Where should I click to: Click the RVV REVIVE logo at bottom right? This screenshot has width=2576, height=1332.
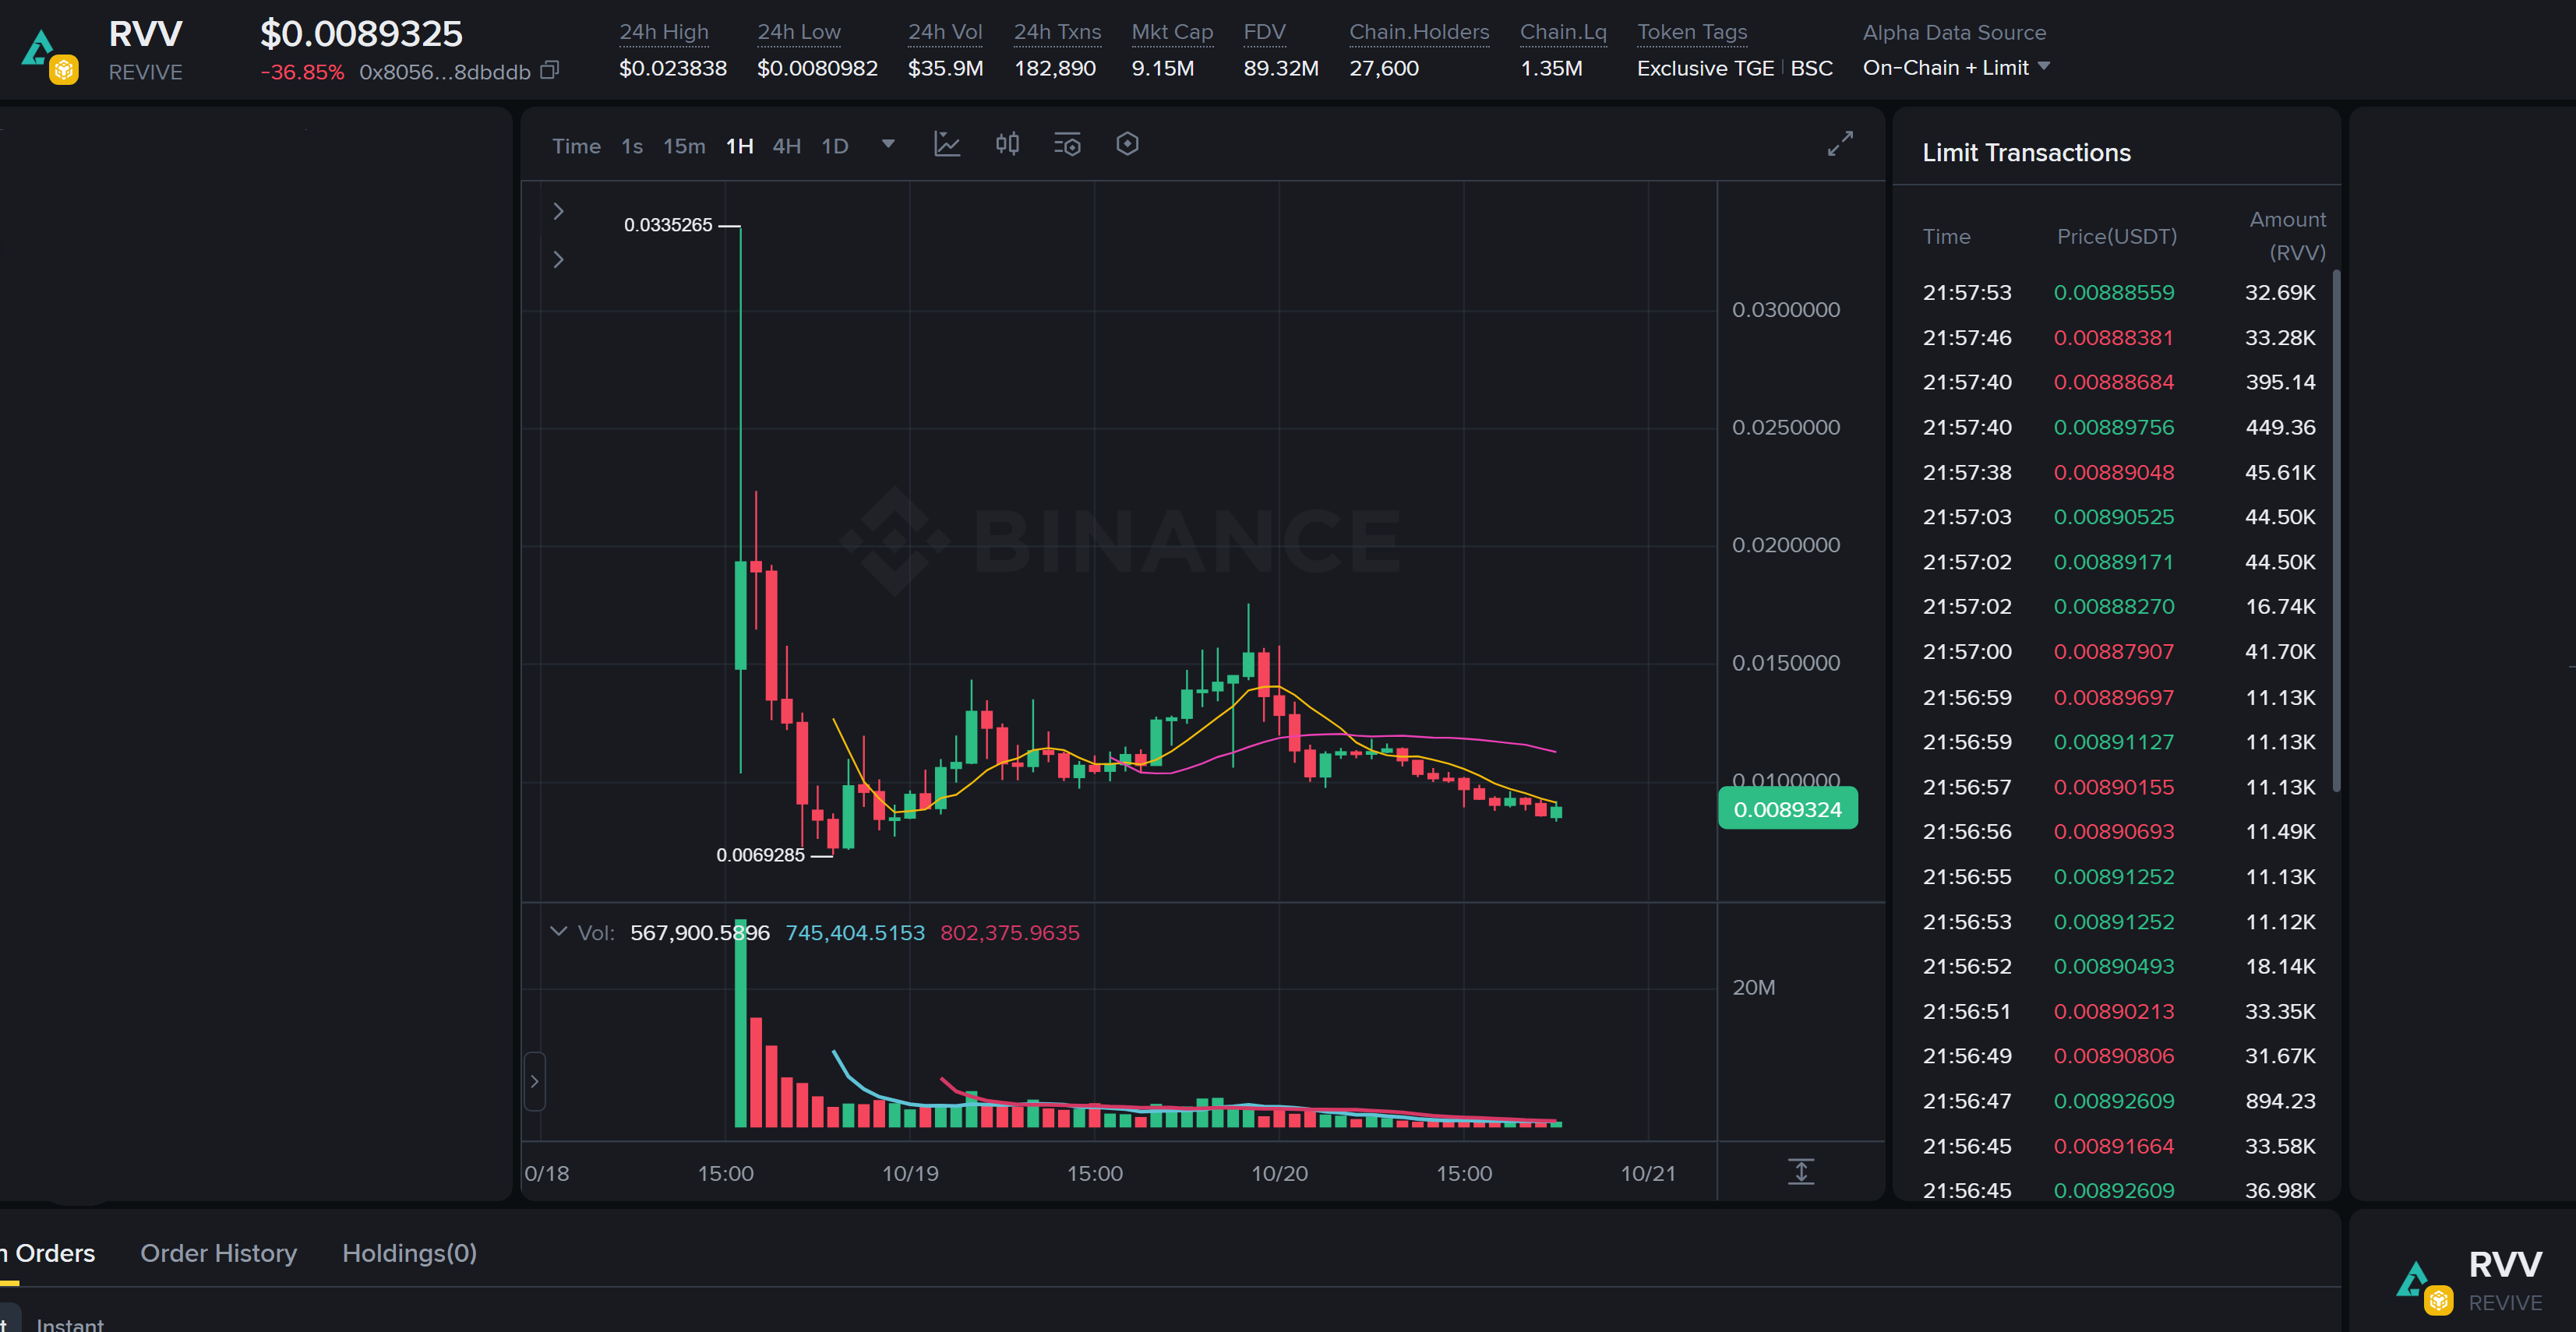point(2424,1287)
